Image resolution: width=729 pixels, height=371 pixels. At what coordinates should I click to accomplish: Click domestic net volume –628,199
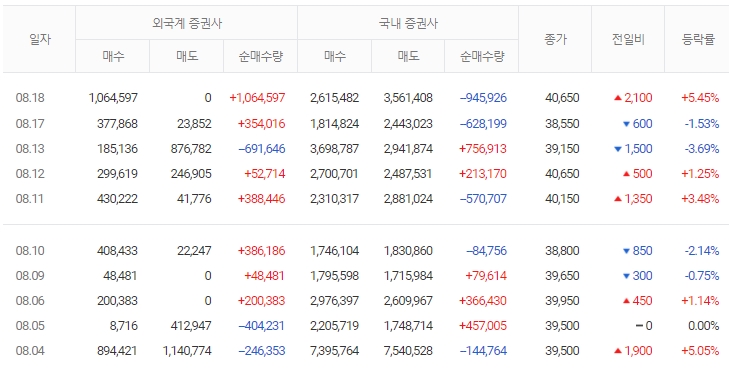483,124
